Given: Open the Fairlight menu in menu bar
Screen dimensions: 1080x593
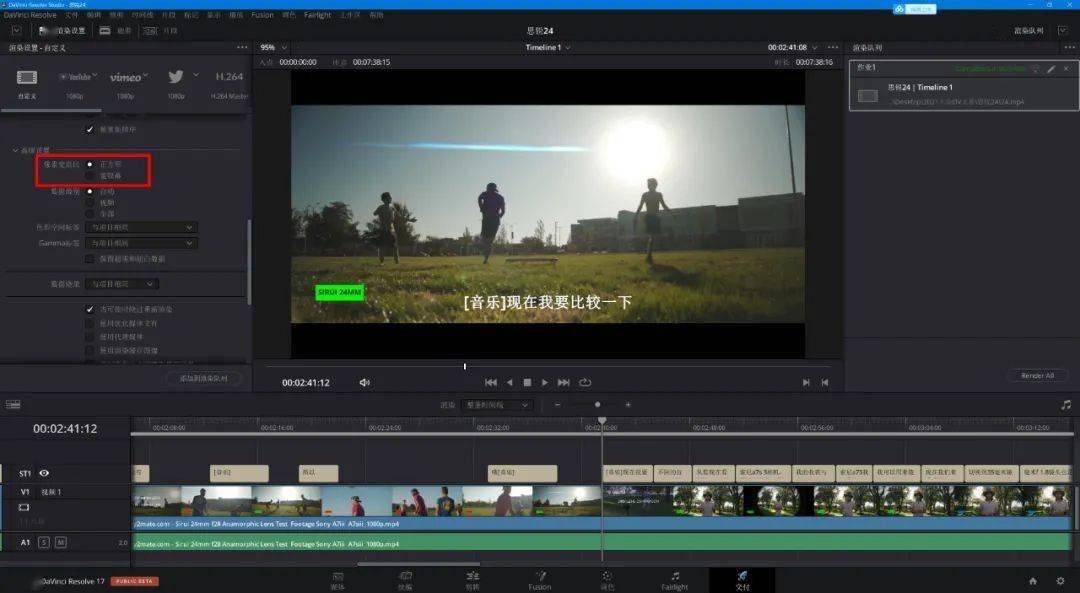Looking at the screenshot, I should (x=317, y=15).
